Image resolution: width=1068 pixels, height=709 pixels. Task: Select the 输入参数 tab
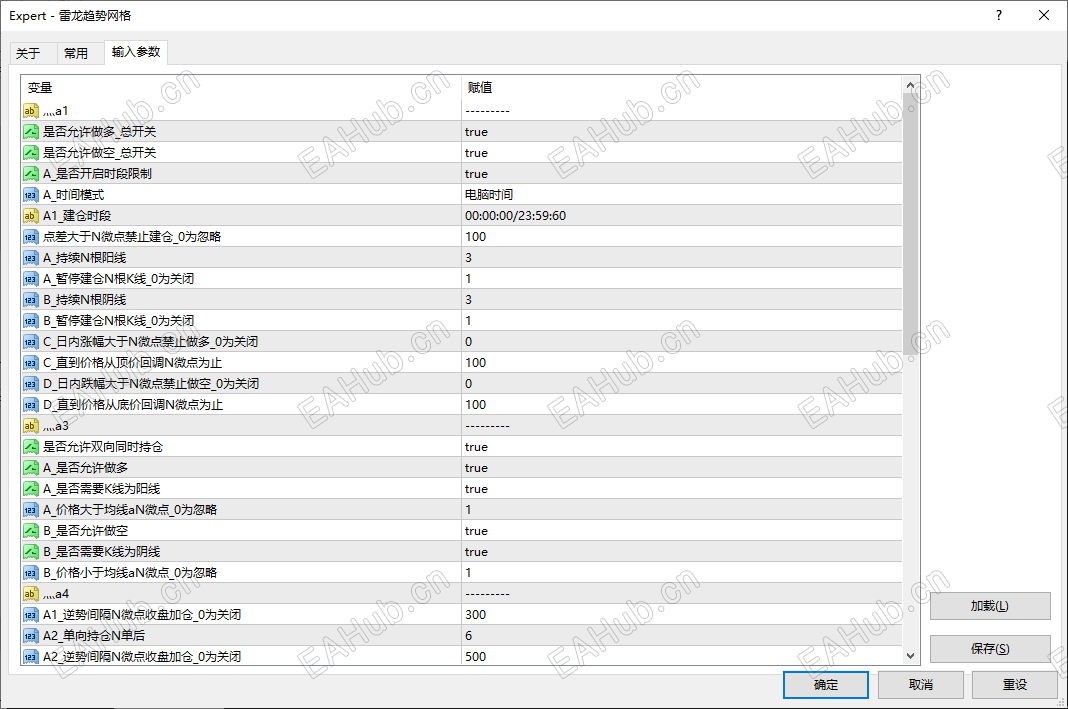tap(136, 52)
